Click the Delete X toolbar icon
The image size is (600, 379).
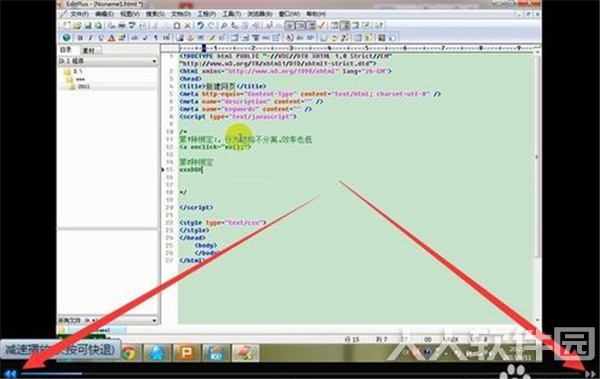(187, 26)
